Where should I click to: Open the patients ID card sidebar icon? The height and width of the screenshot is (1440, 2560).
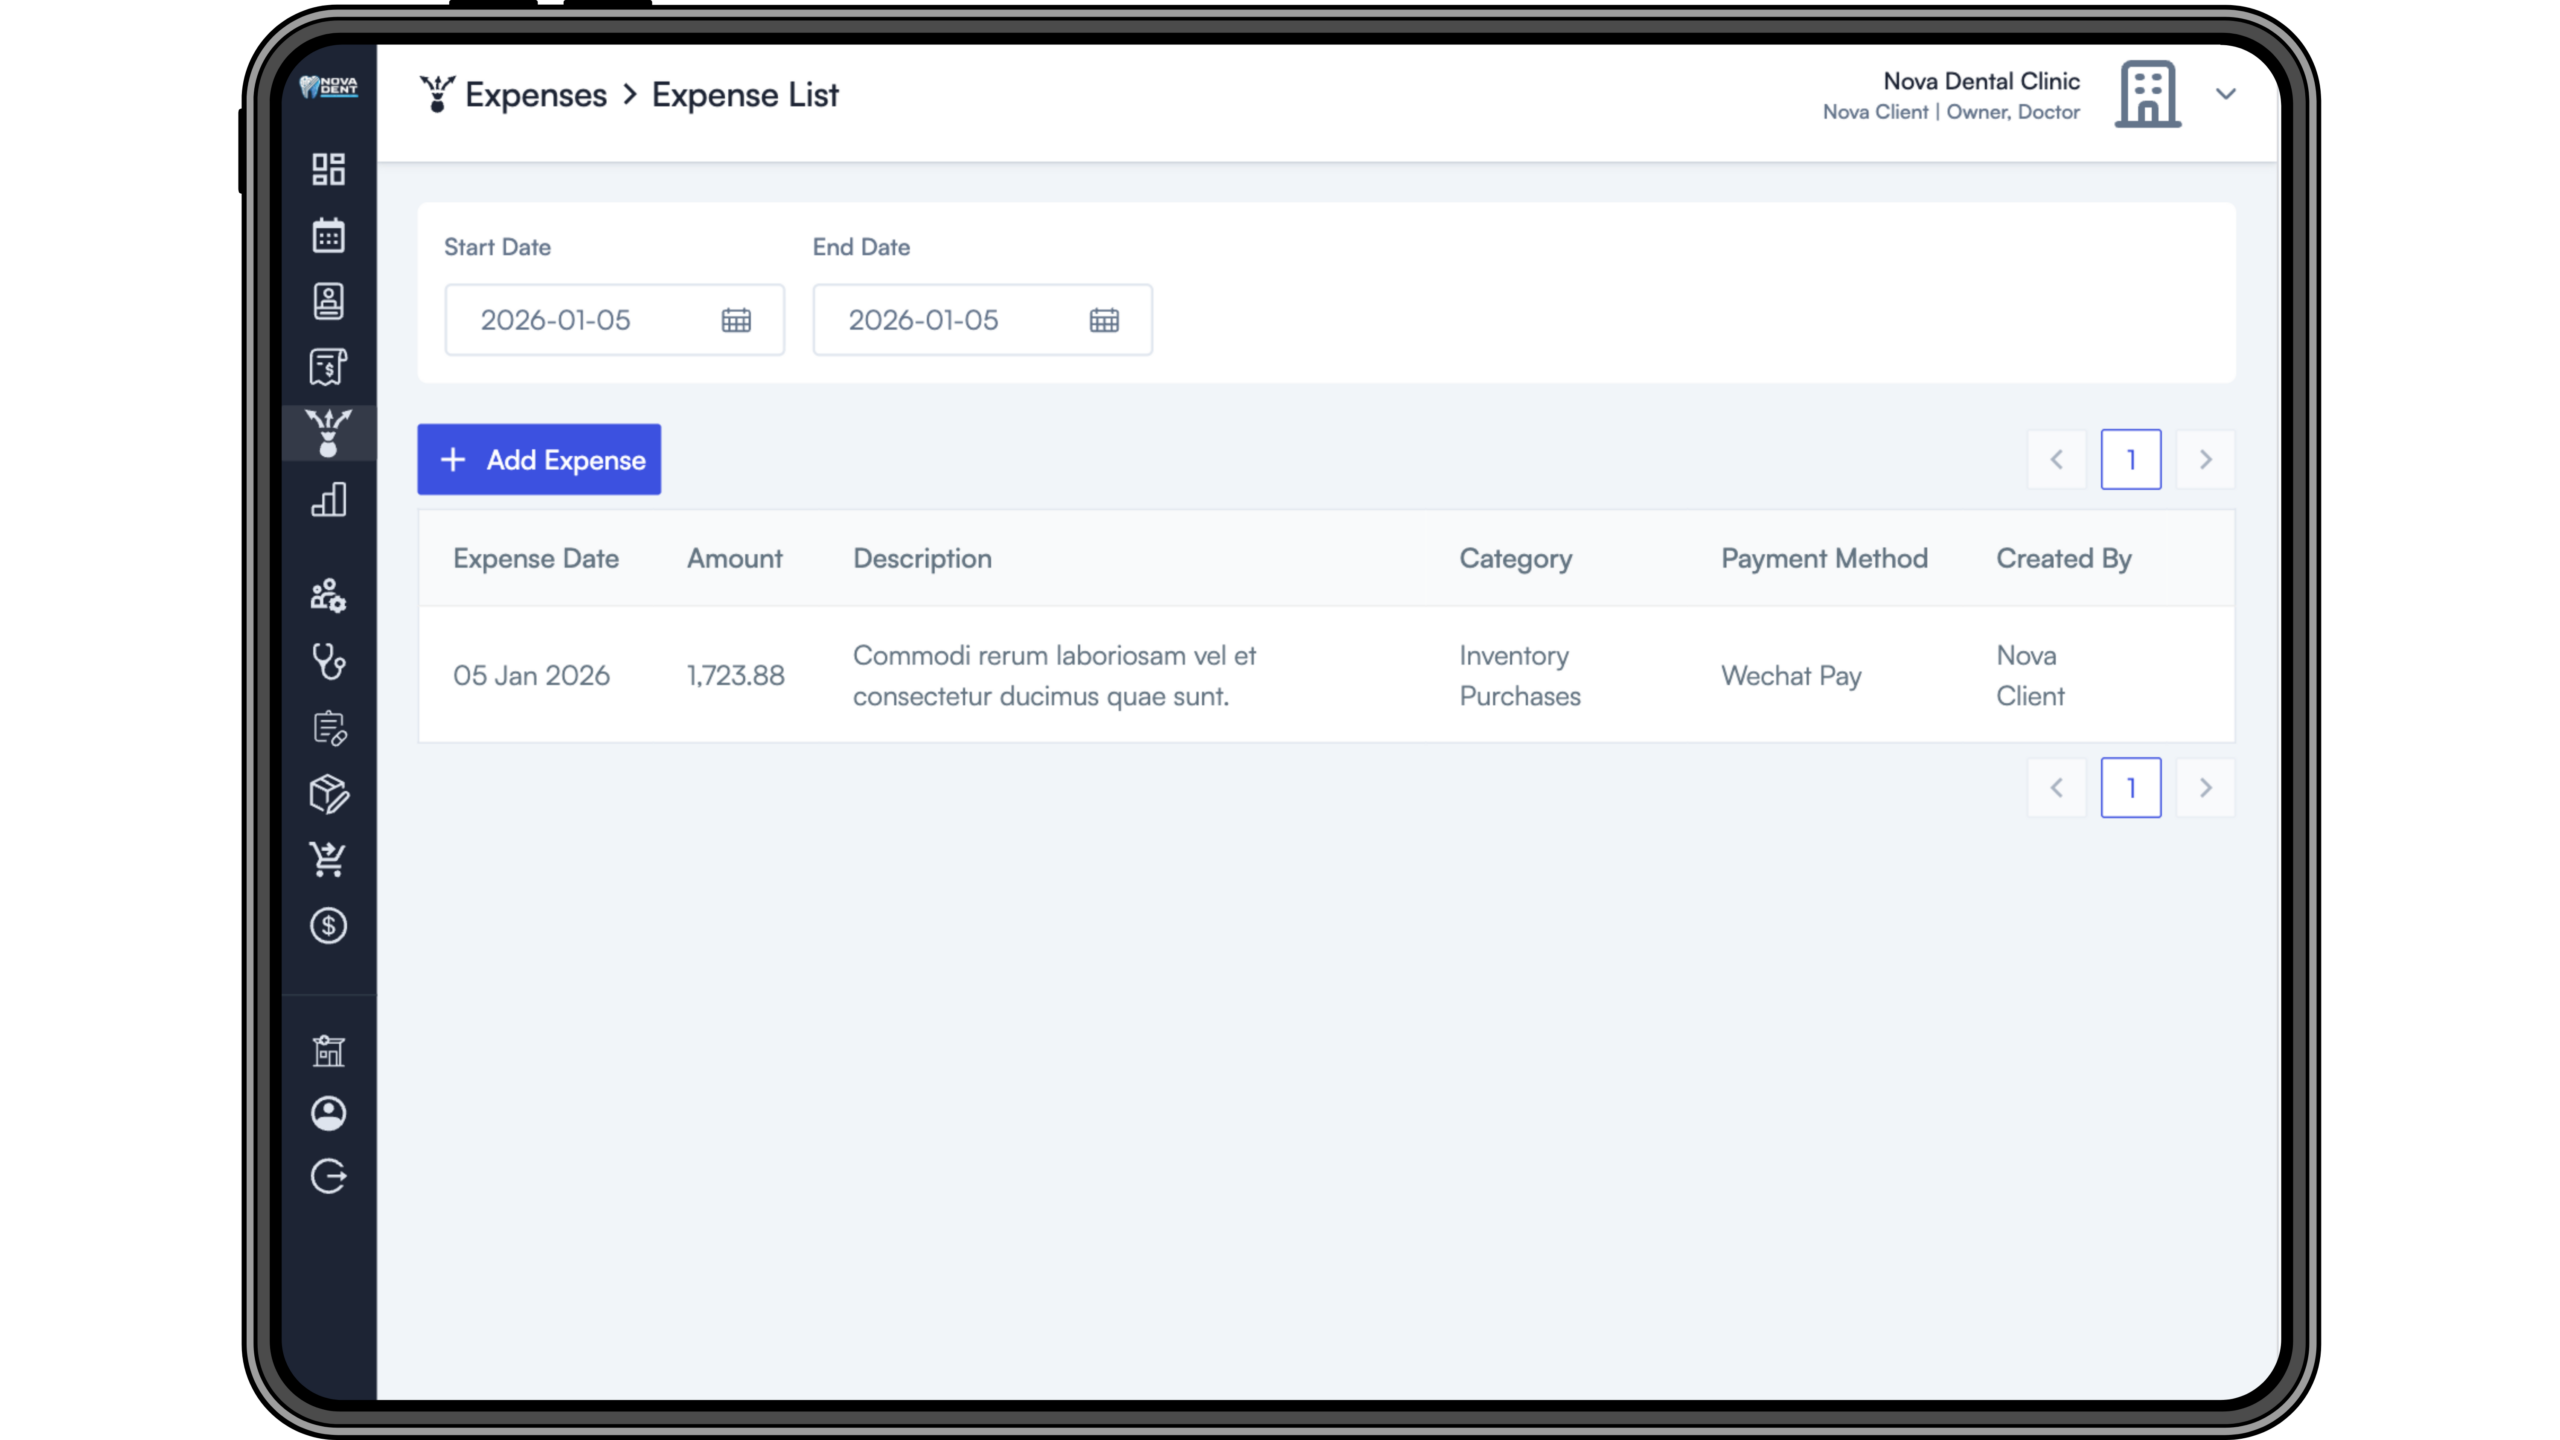(x=328, y=301)
